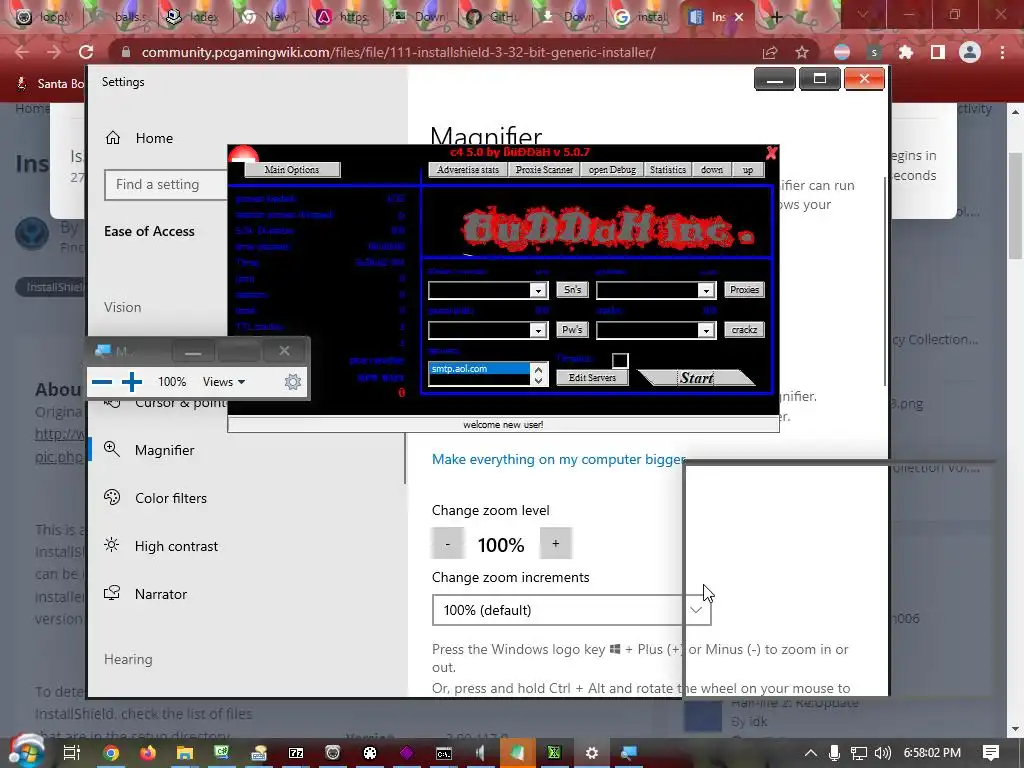Open Chrome extensions puzzle icon
The width and height of the screenshot is (1024, 768).
pyautogui.click(x=906, y=52)
